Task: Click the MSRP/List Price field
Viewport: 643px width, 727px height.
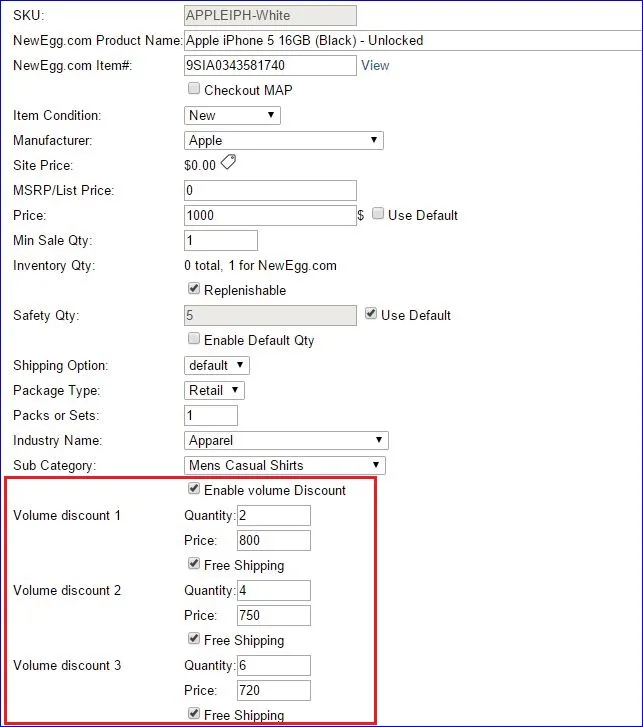Action: click(270, 191)
